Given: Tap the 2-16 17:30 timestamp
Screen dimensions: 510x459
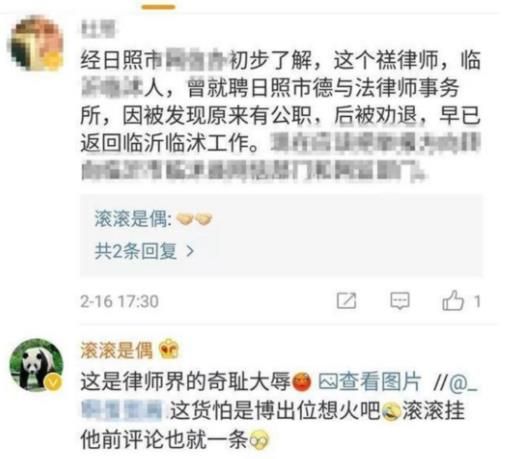Looking at the screenshot, I should coord(119,301).
